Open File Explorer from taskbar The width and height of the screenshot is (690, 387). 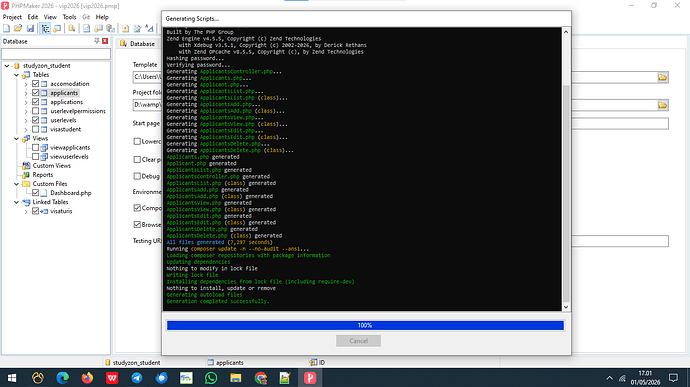235,378
